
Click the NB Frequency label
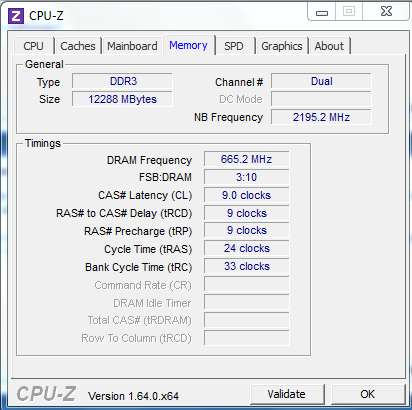(229, 117)
